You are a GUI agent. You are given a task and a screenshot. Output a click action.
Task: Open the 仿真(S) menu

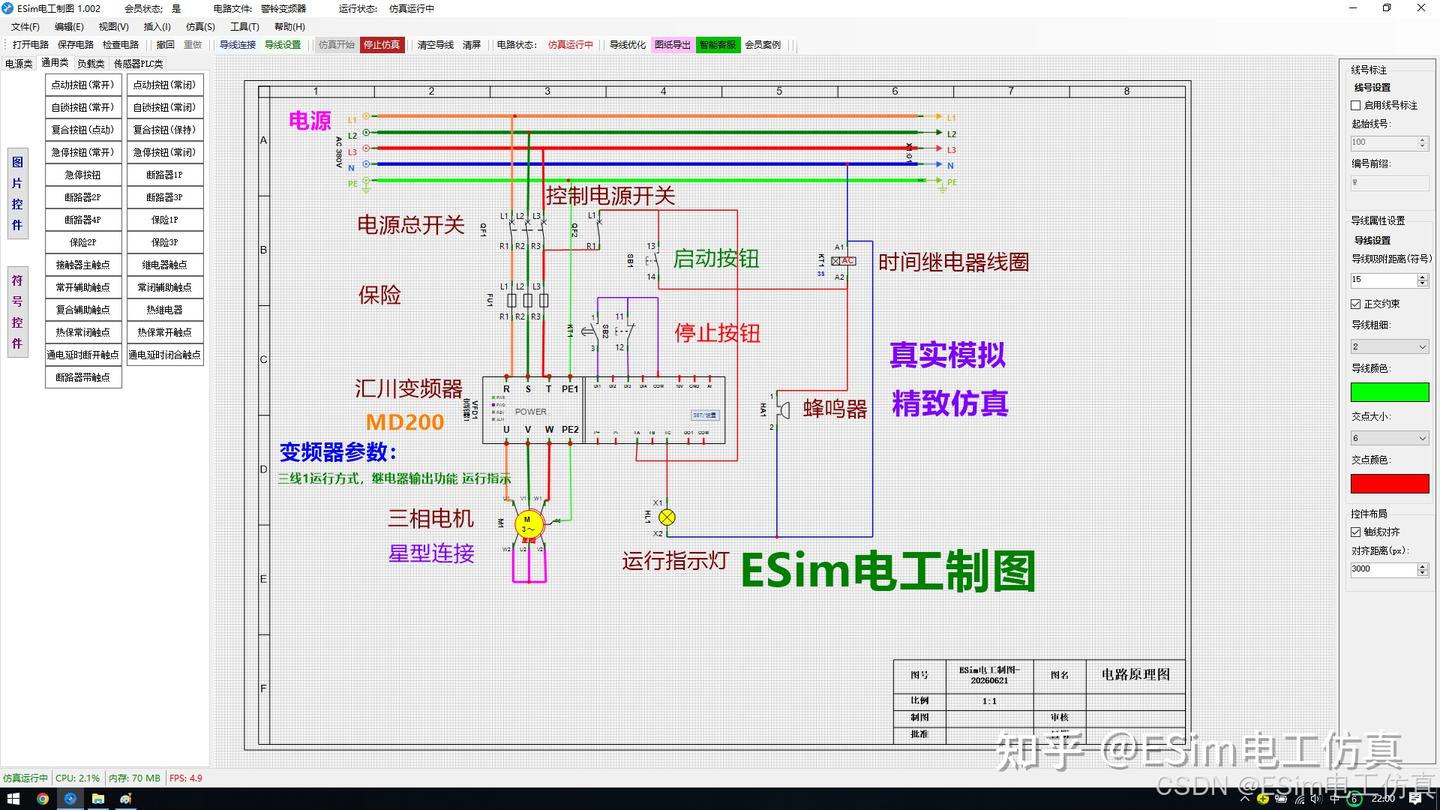tap(200, 27)
